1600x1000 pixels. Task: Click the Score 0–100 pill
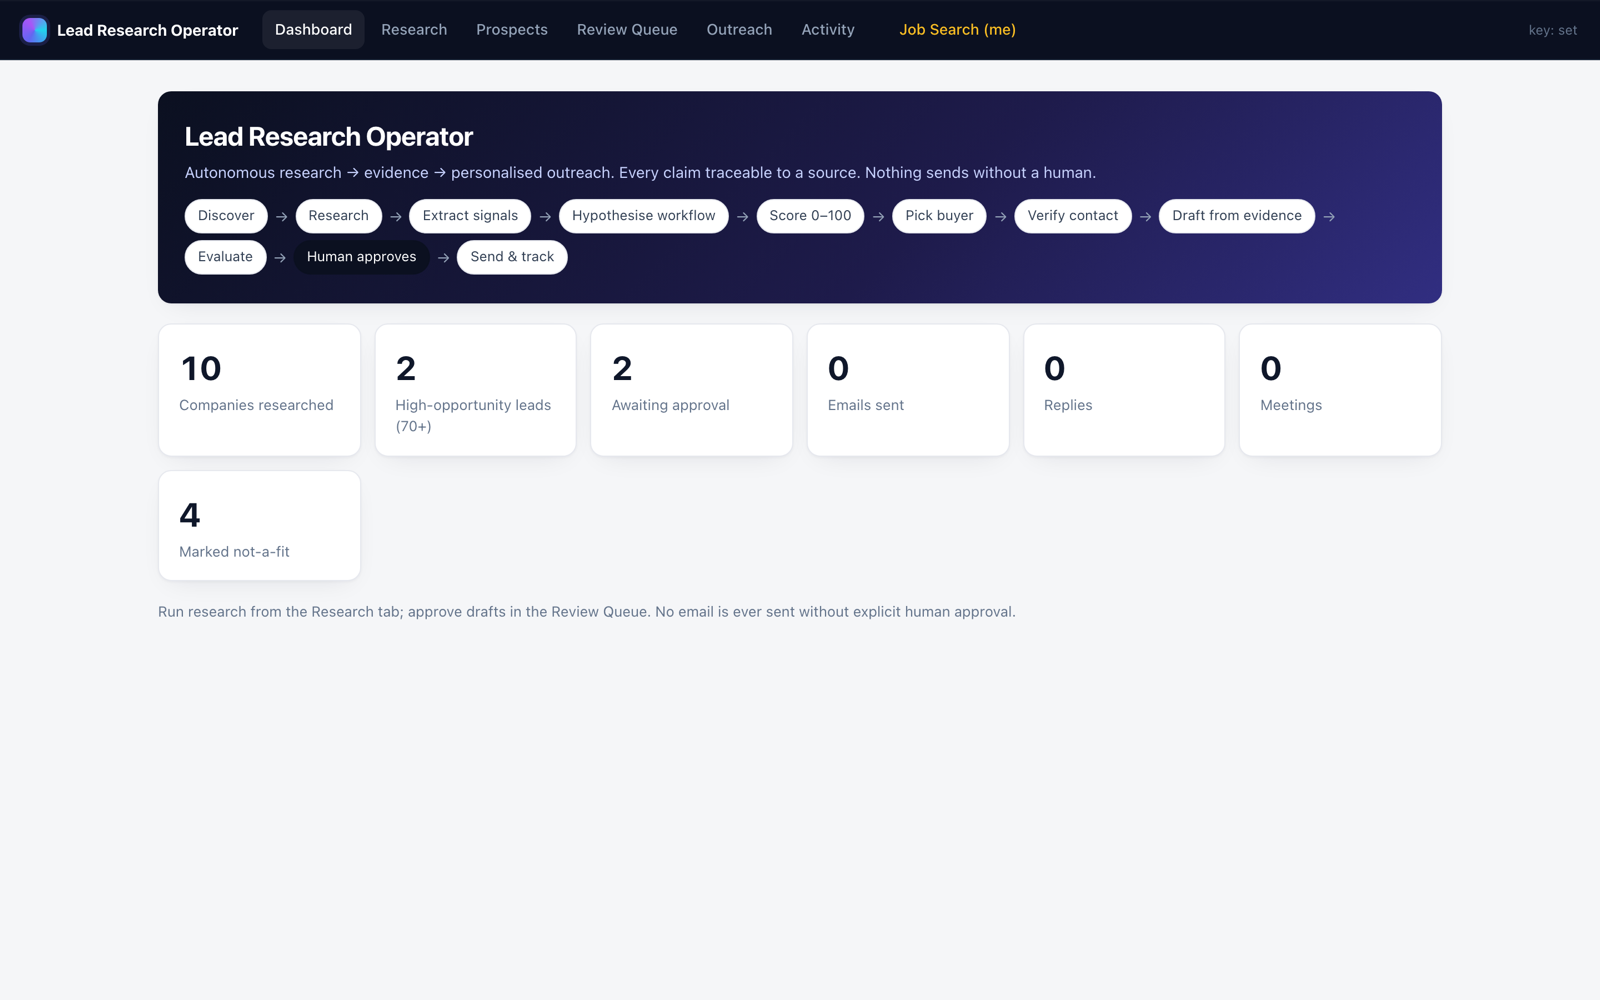(810, 216)
